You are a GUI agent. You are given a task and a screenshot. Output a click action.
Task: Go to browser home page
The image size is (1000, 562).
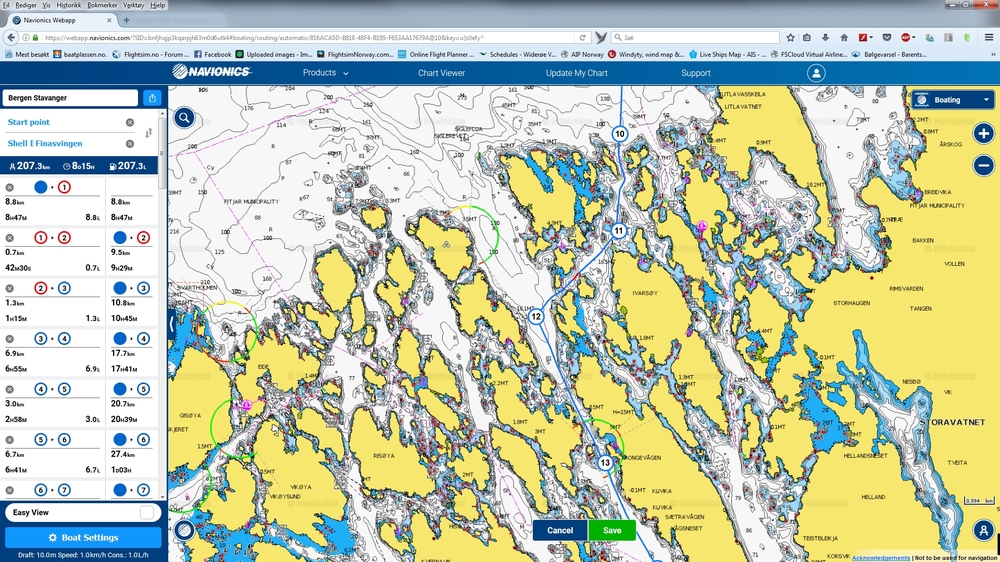844,38
